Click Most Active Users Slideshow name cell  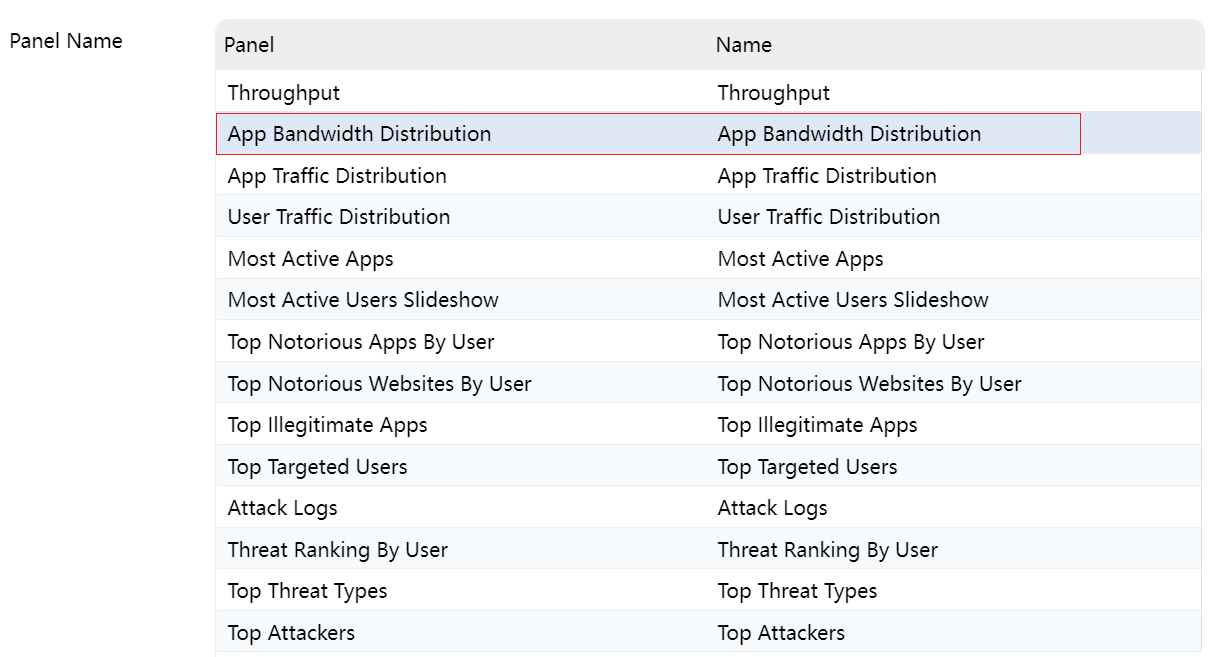[x=852, y=300]
